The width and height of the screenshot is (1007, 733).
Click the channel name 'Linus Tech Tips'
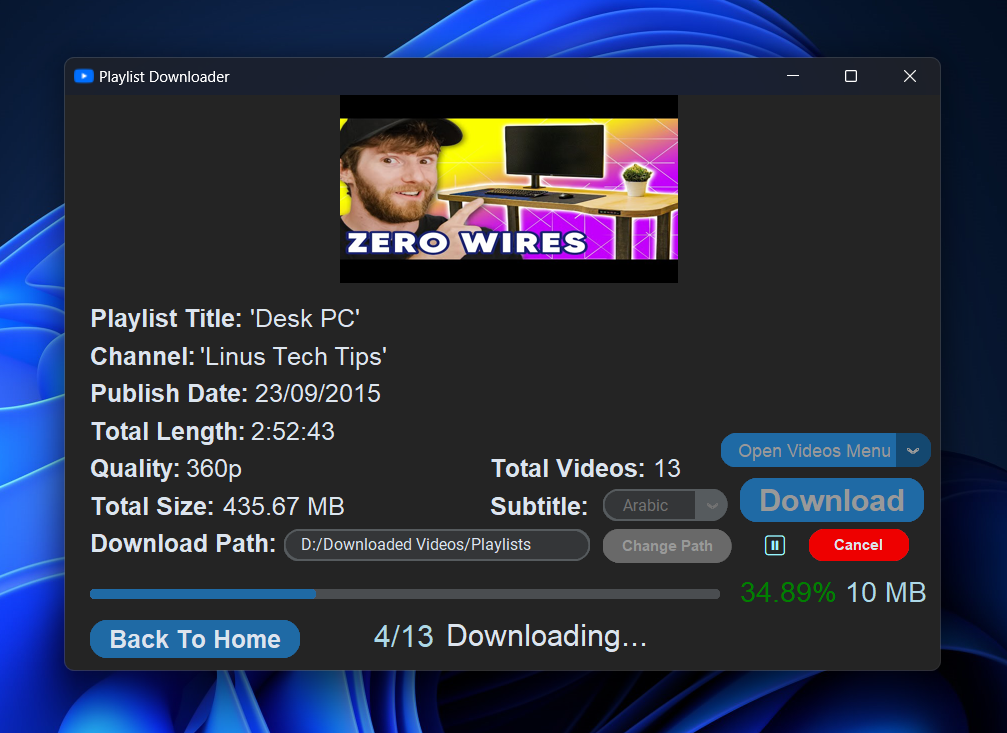(x=293, y=357)
